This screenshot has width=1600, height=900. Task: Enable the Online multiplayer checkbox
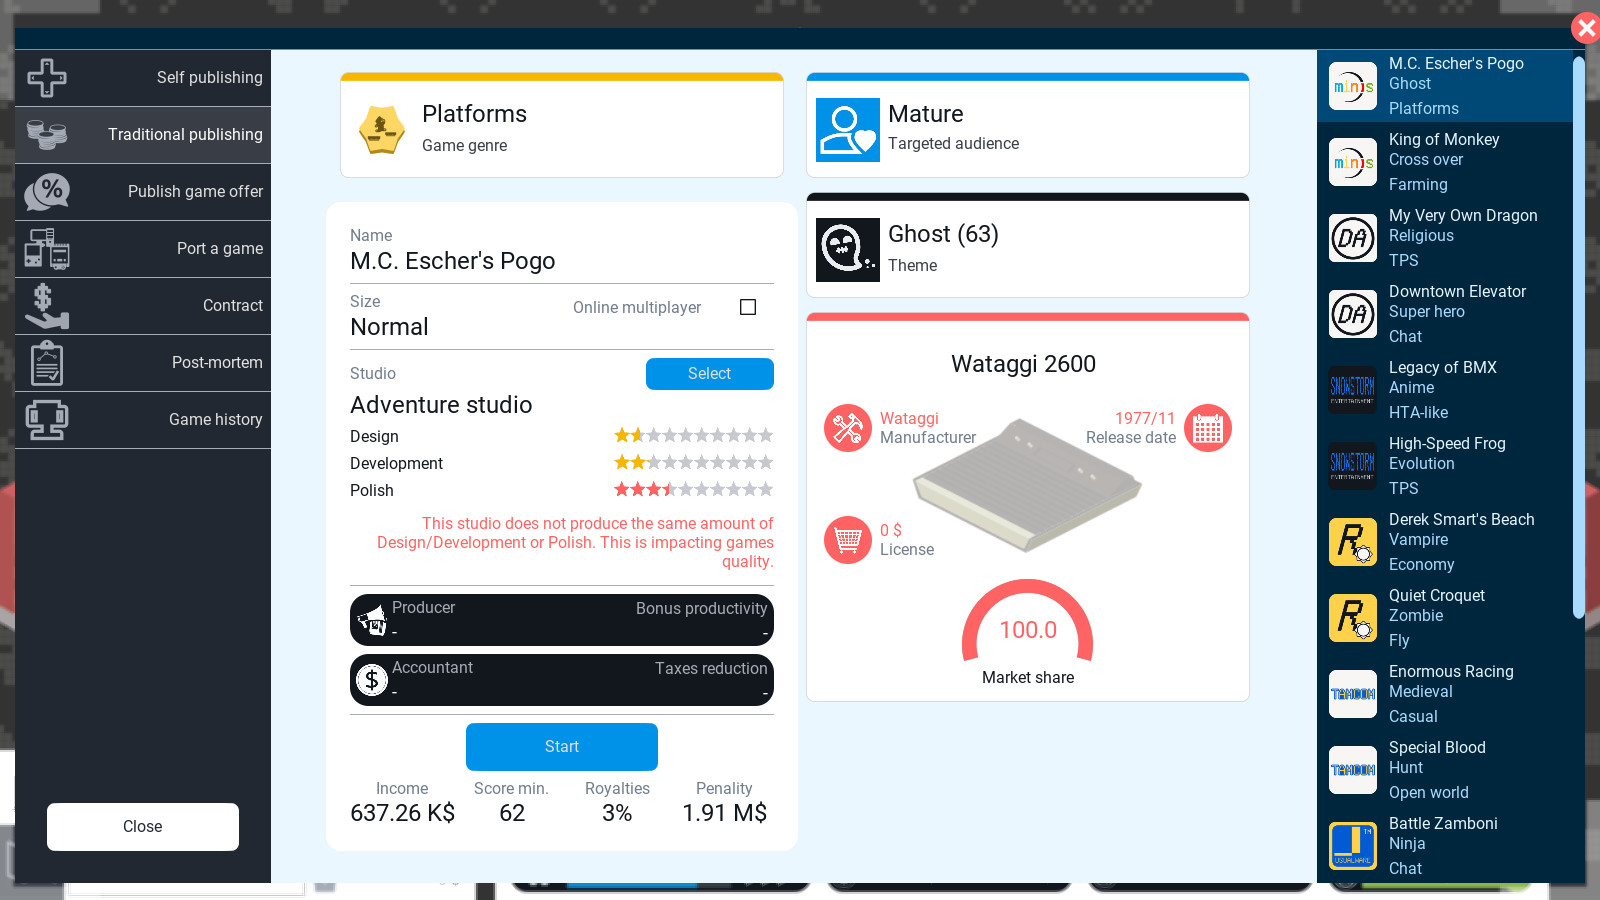748,307
